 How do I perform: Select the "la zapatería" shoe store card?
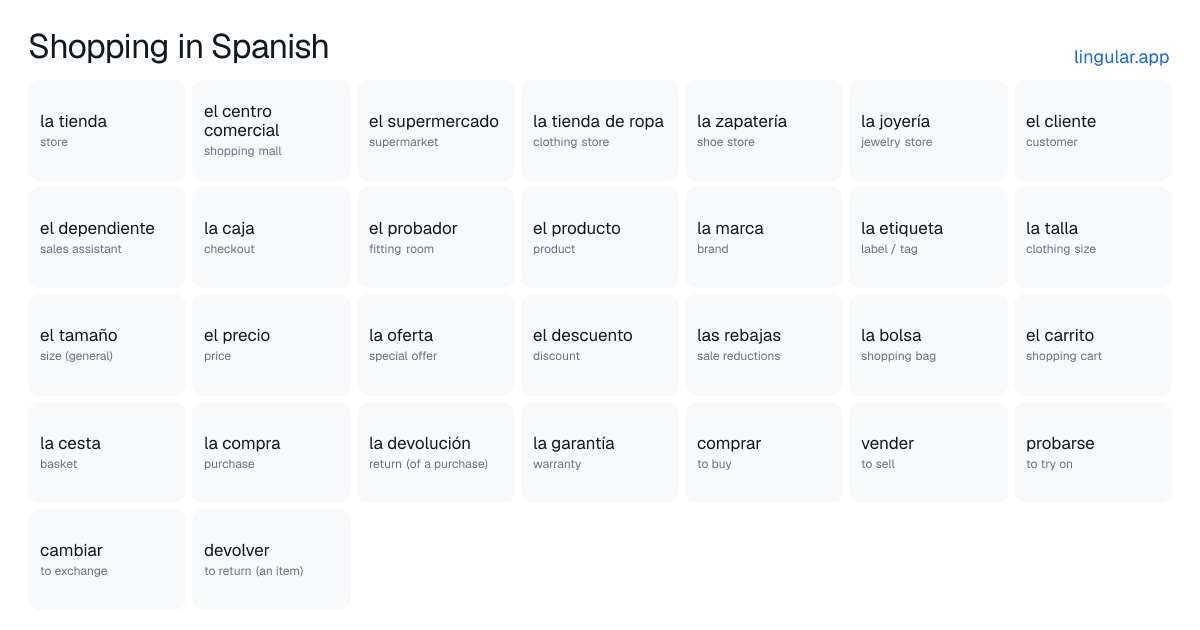pyautogui.click(x=764, y=131)
